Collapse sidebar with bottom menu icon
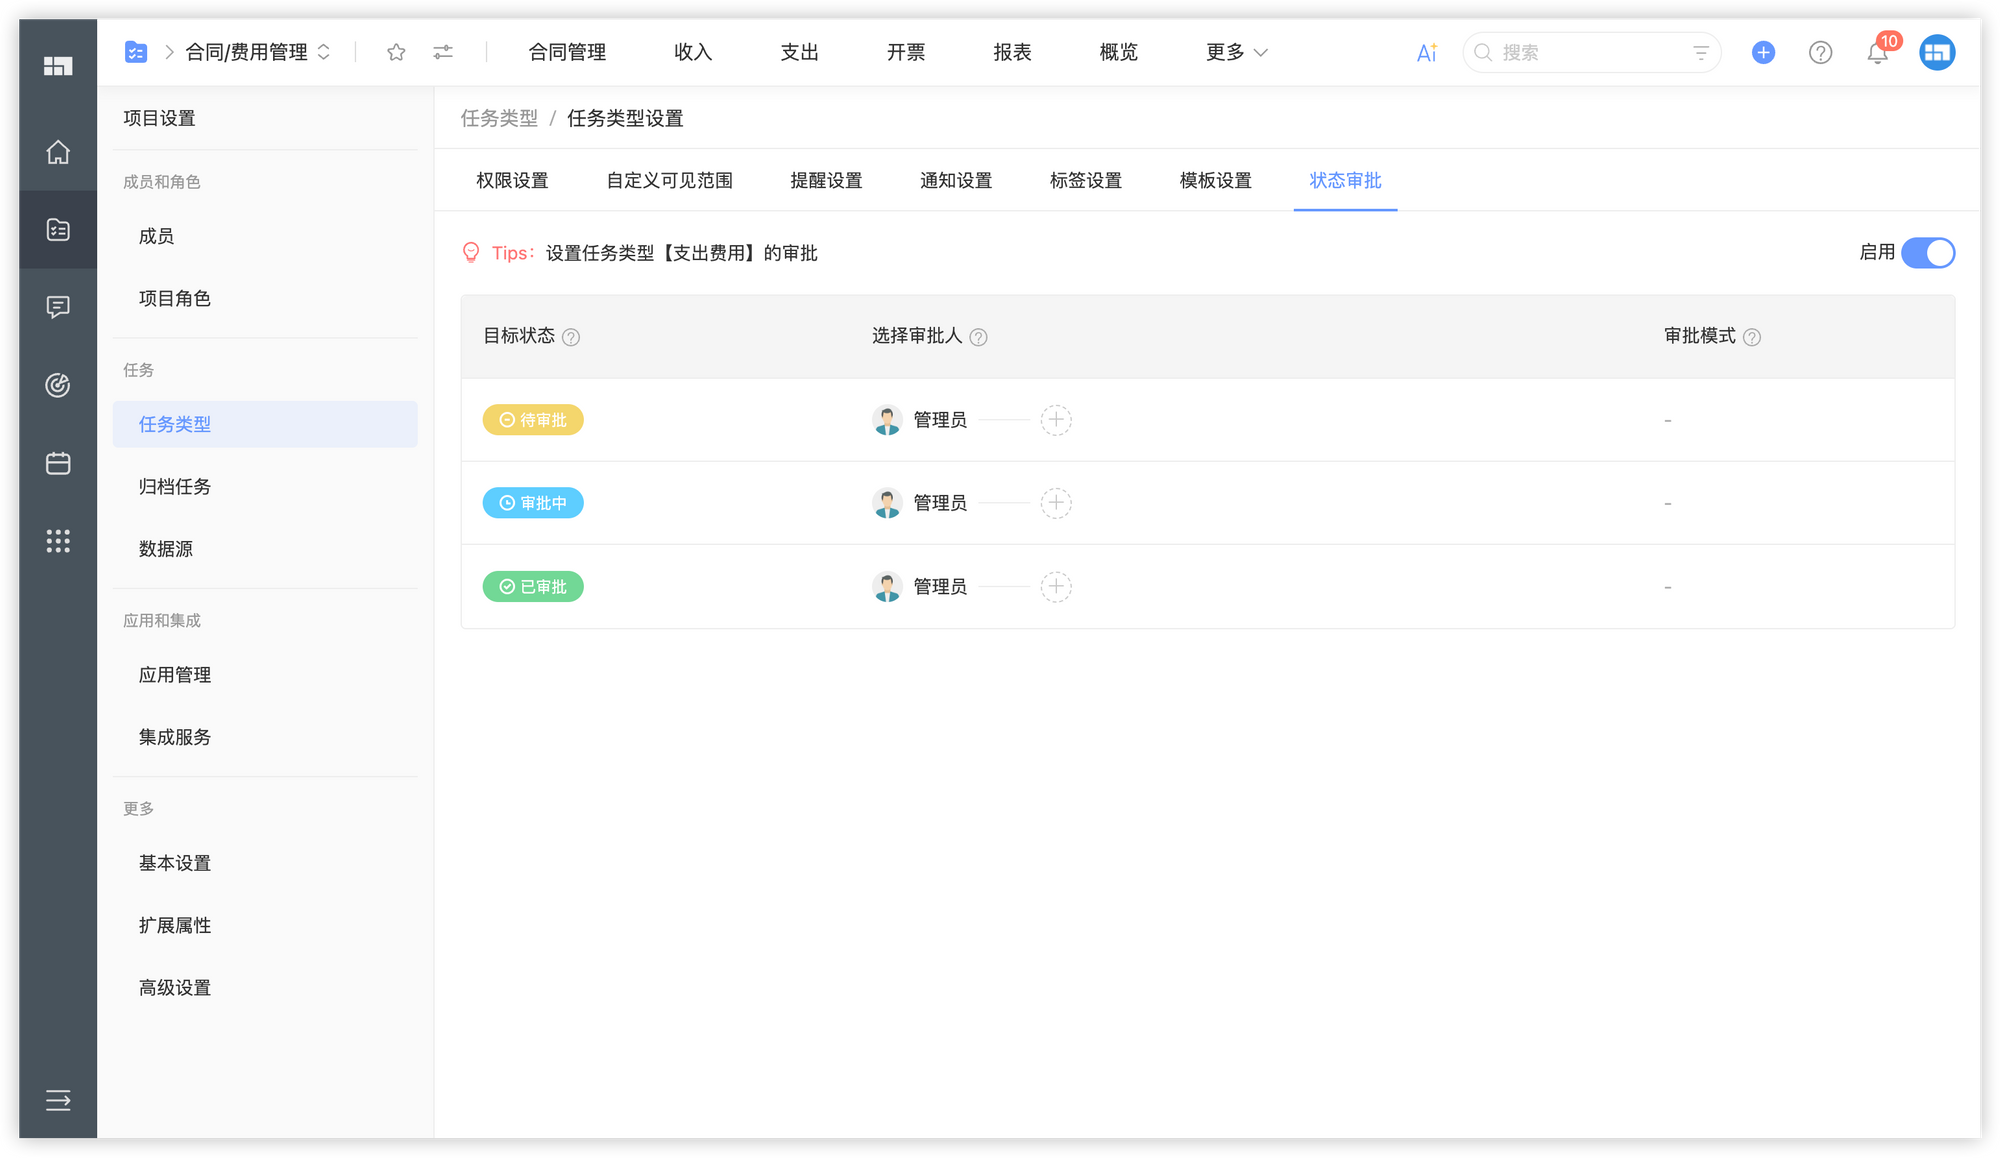The image size is (2000, 1158). pos(58,1100)
